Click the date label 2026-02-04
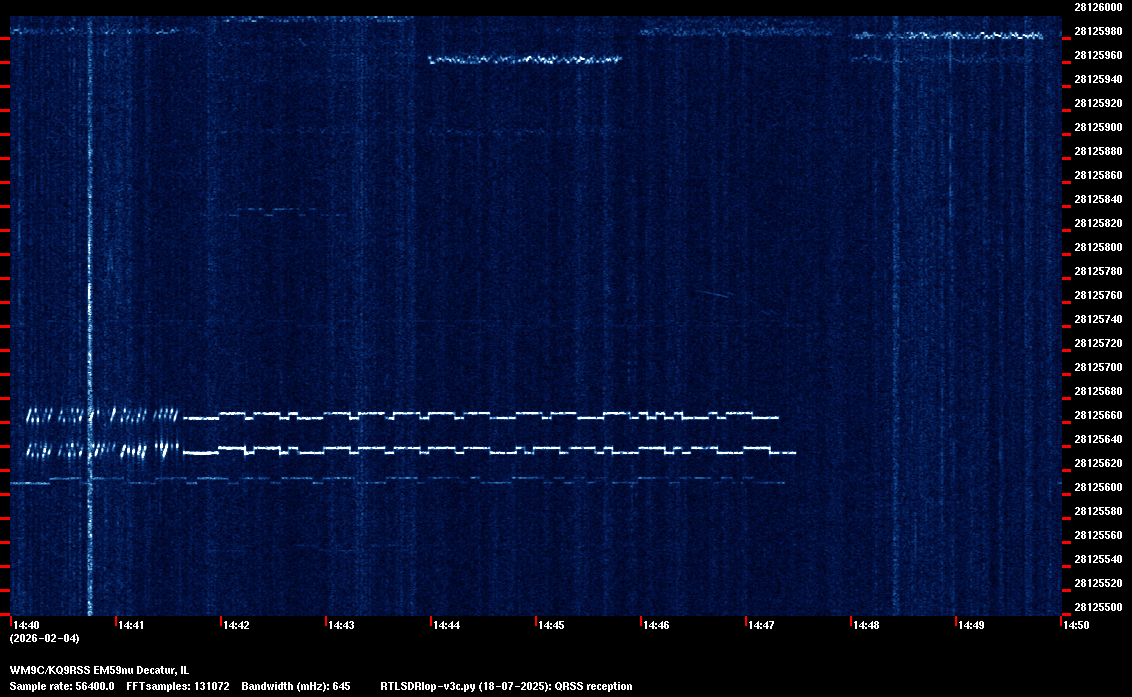Viewport: 1132px width, 697px height. tap(44, 638)
